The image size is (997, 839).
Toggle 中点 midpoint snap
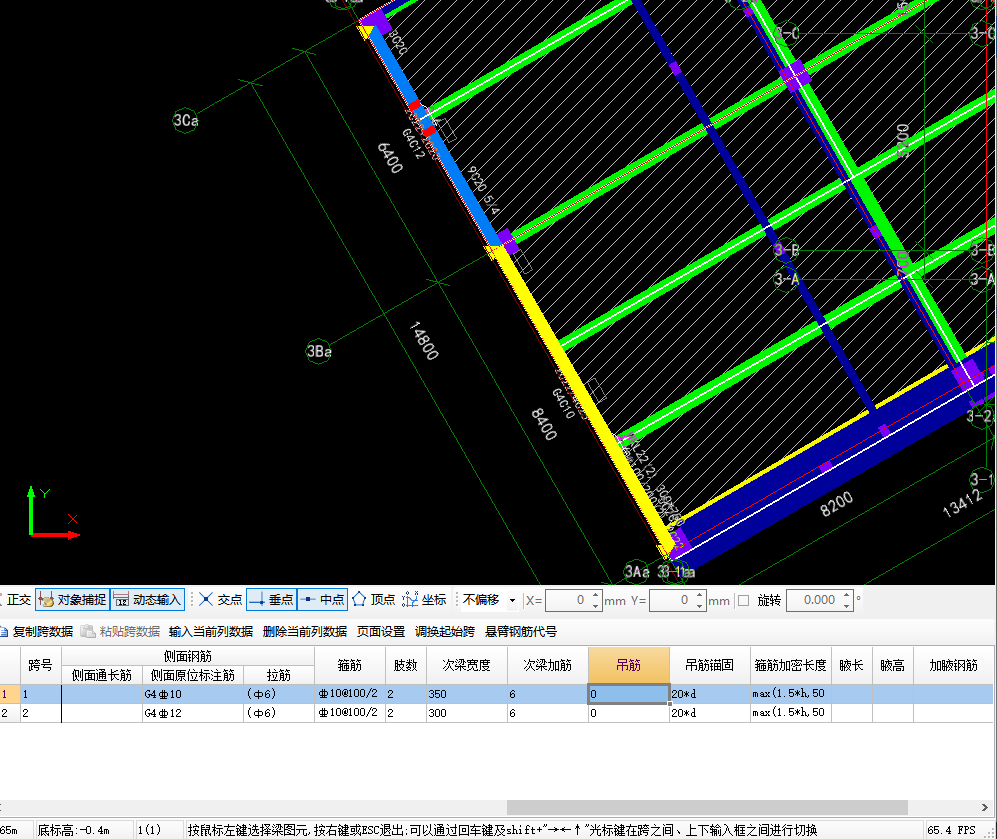(322, 599)
